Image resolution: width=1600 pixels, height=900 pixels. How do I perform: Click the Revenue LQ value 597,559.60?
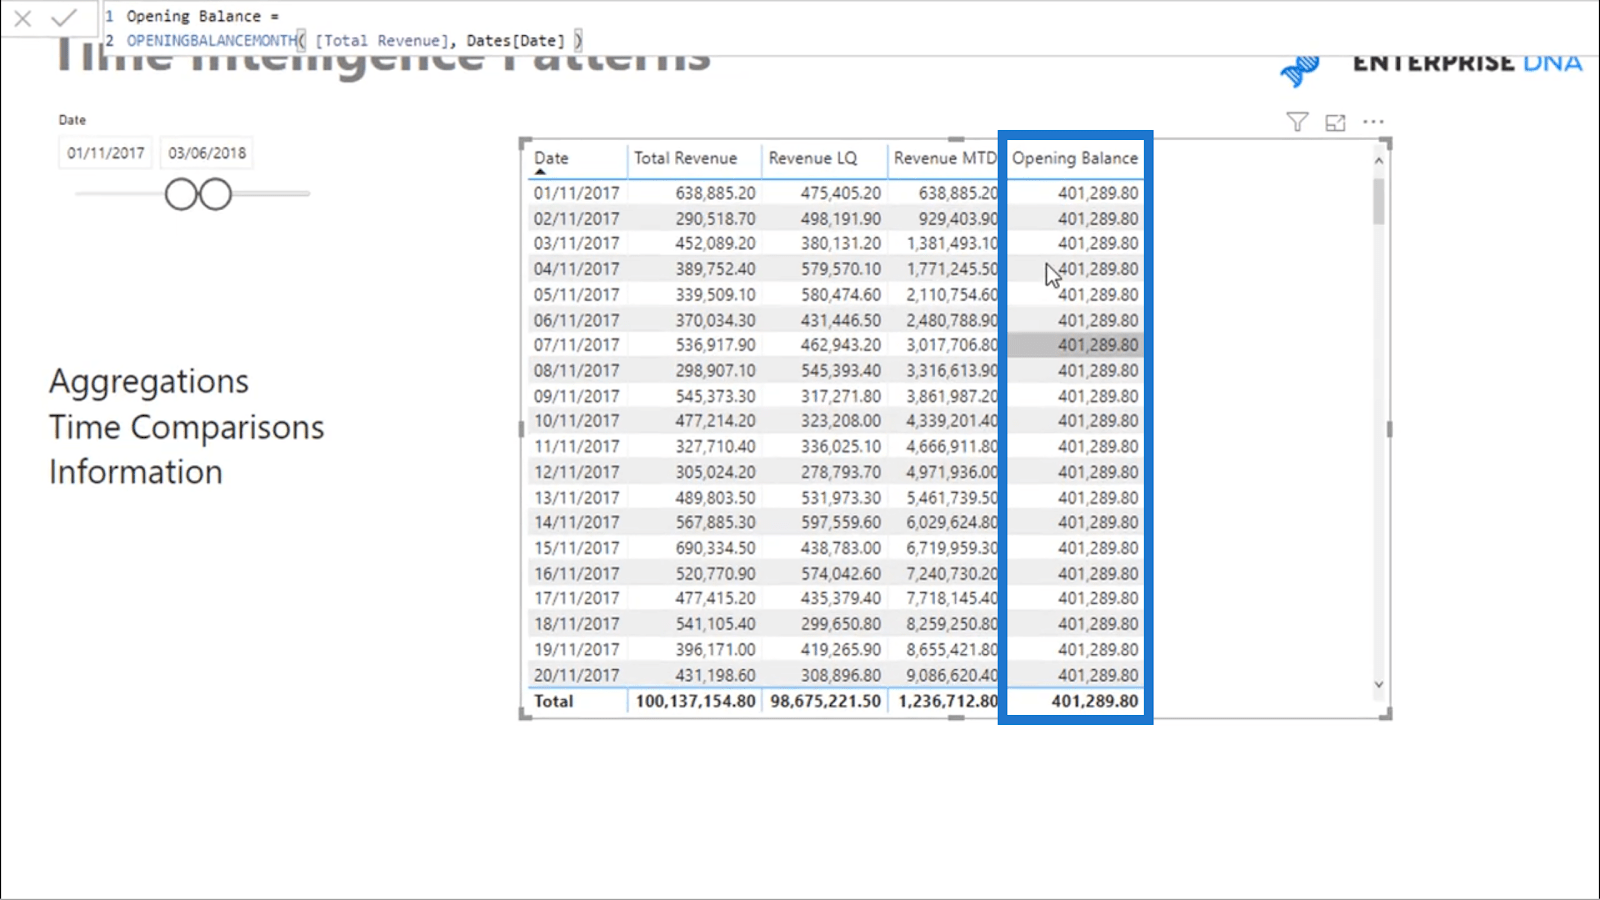(841, 522)
